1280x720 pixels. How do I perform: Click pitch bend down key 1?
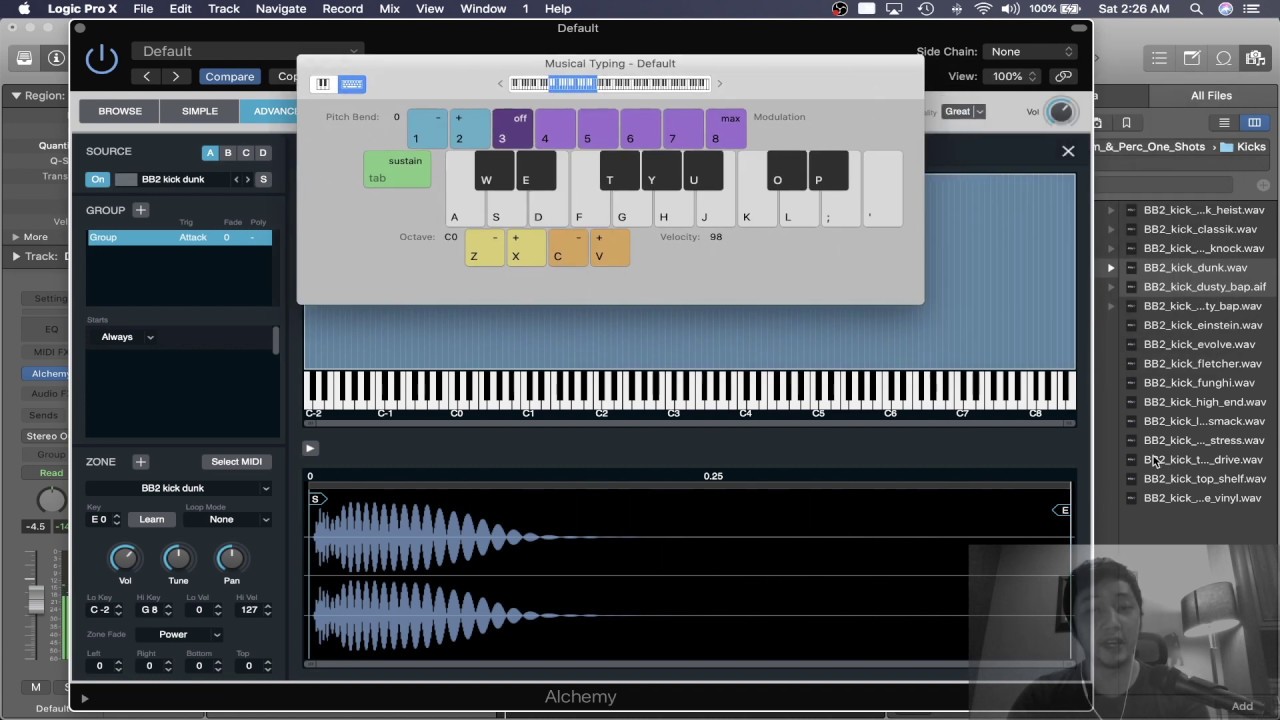coord(427,129)
